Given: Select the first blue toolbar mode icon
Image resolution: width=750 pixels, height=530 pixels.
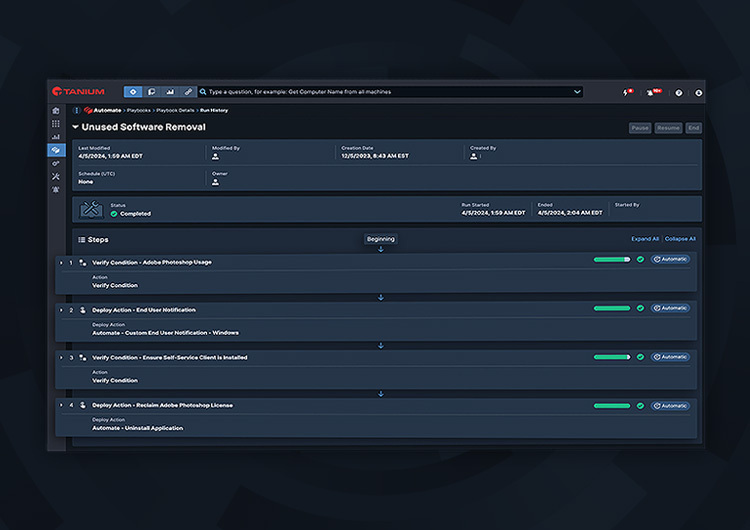Looking at the screenshot, I should coord(133,91).
